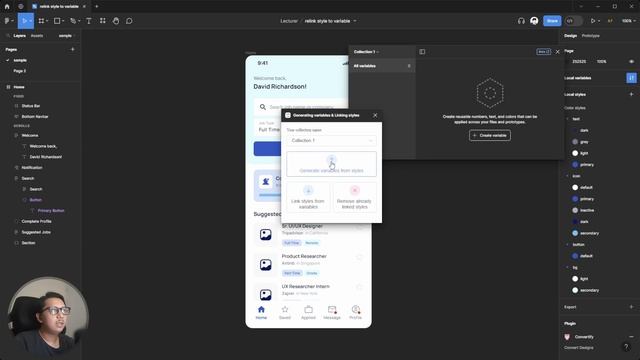Open search icon in layers panel

[8, 36]
